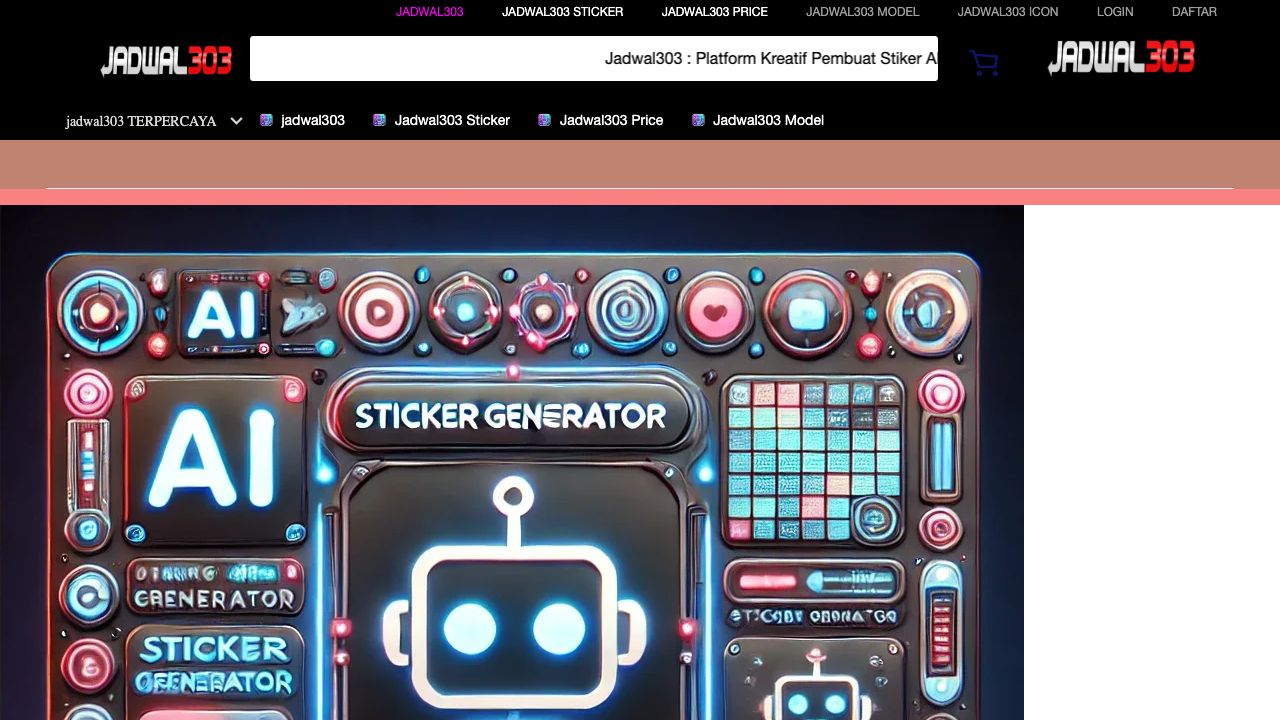Click the icon beside jadwal303 link

click(x=266, y=120)
